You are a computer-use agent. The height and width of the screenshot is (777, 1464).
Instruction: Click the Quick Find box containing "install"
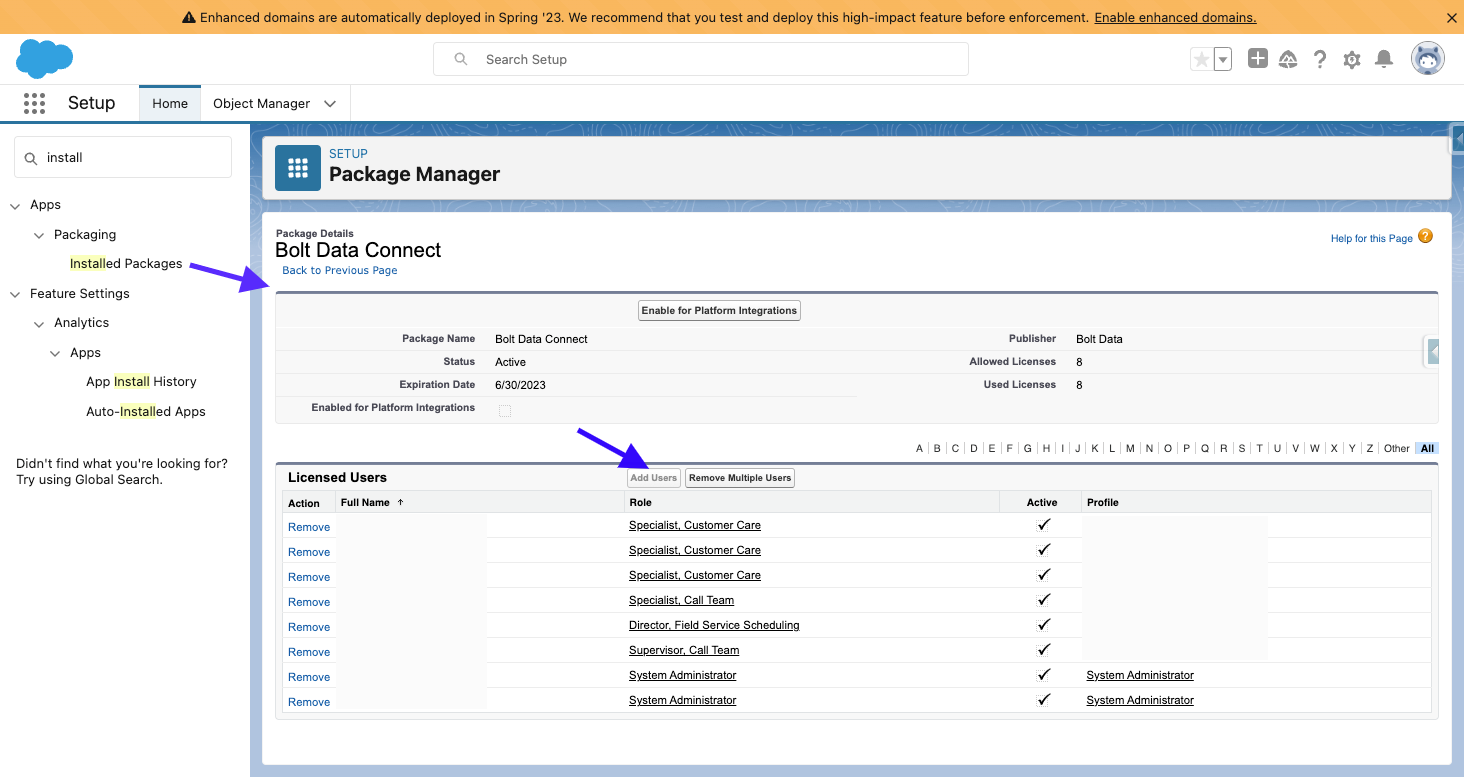(x=123, y=157)
